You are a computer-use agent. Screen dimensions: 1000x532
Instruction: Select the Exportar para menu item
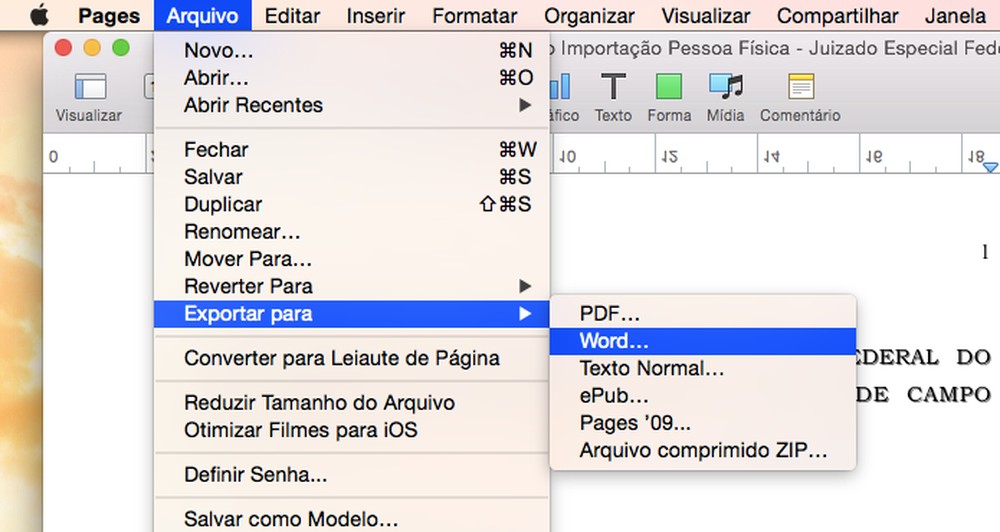pyautogui.click(x=351, y=314)
